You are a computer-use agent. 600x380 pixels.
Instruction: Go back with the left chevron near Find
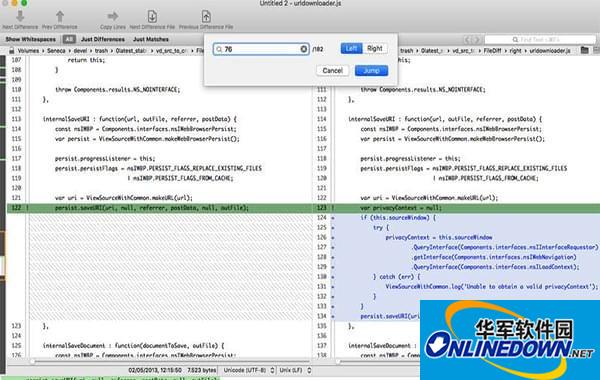[467, 39]
